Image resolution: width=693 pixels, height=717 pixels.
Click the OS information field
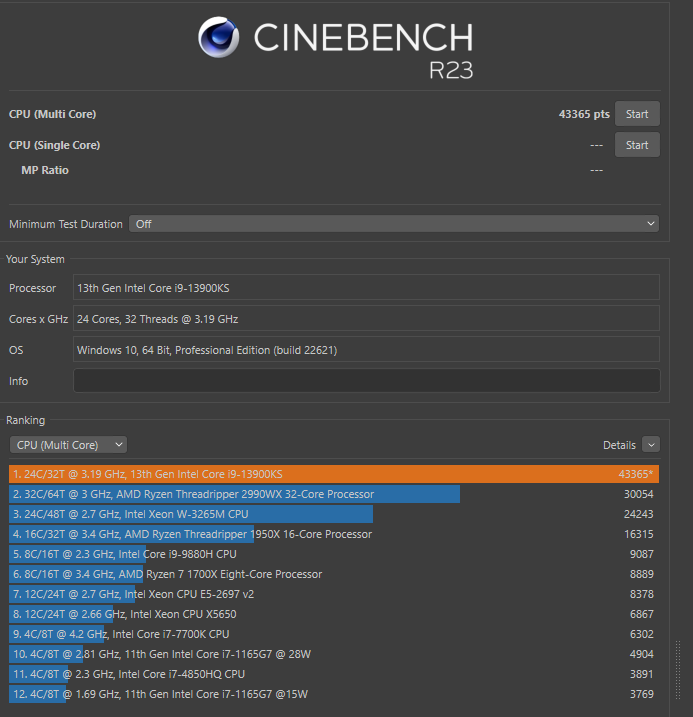coord(366,350)
